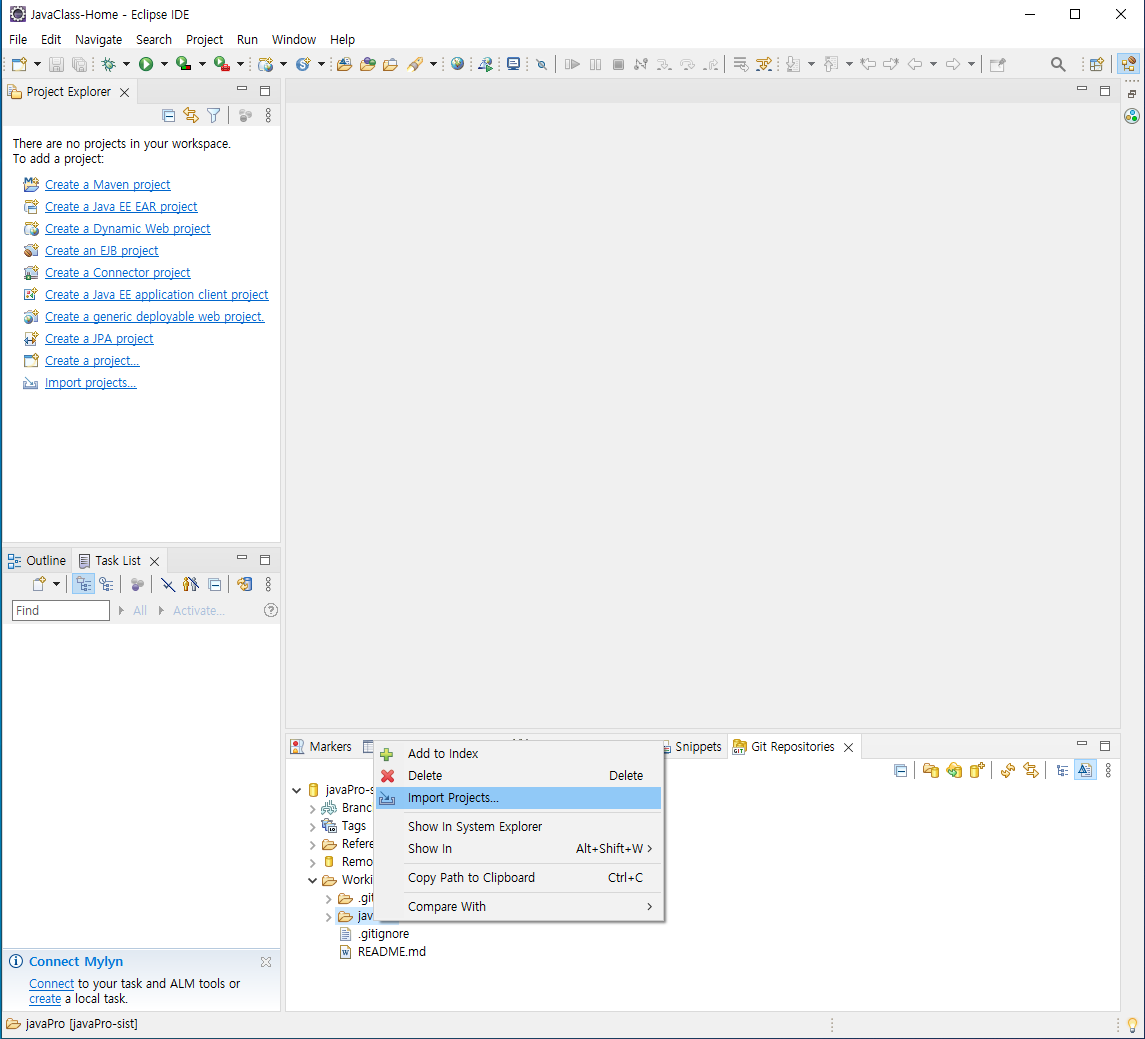Screen dimensions: 1145x1039
Task: Open dropdown arrow next to Debug icon
Action: pyautogui.click(x=126, y=64)
